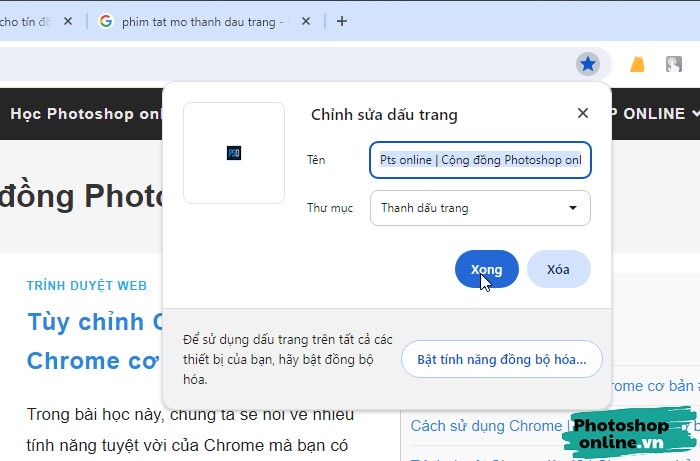Close the 'Chỉnh sửa dấu trang' dialog
700x461 pixels.
tap(583, 113)
